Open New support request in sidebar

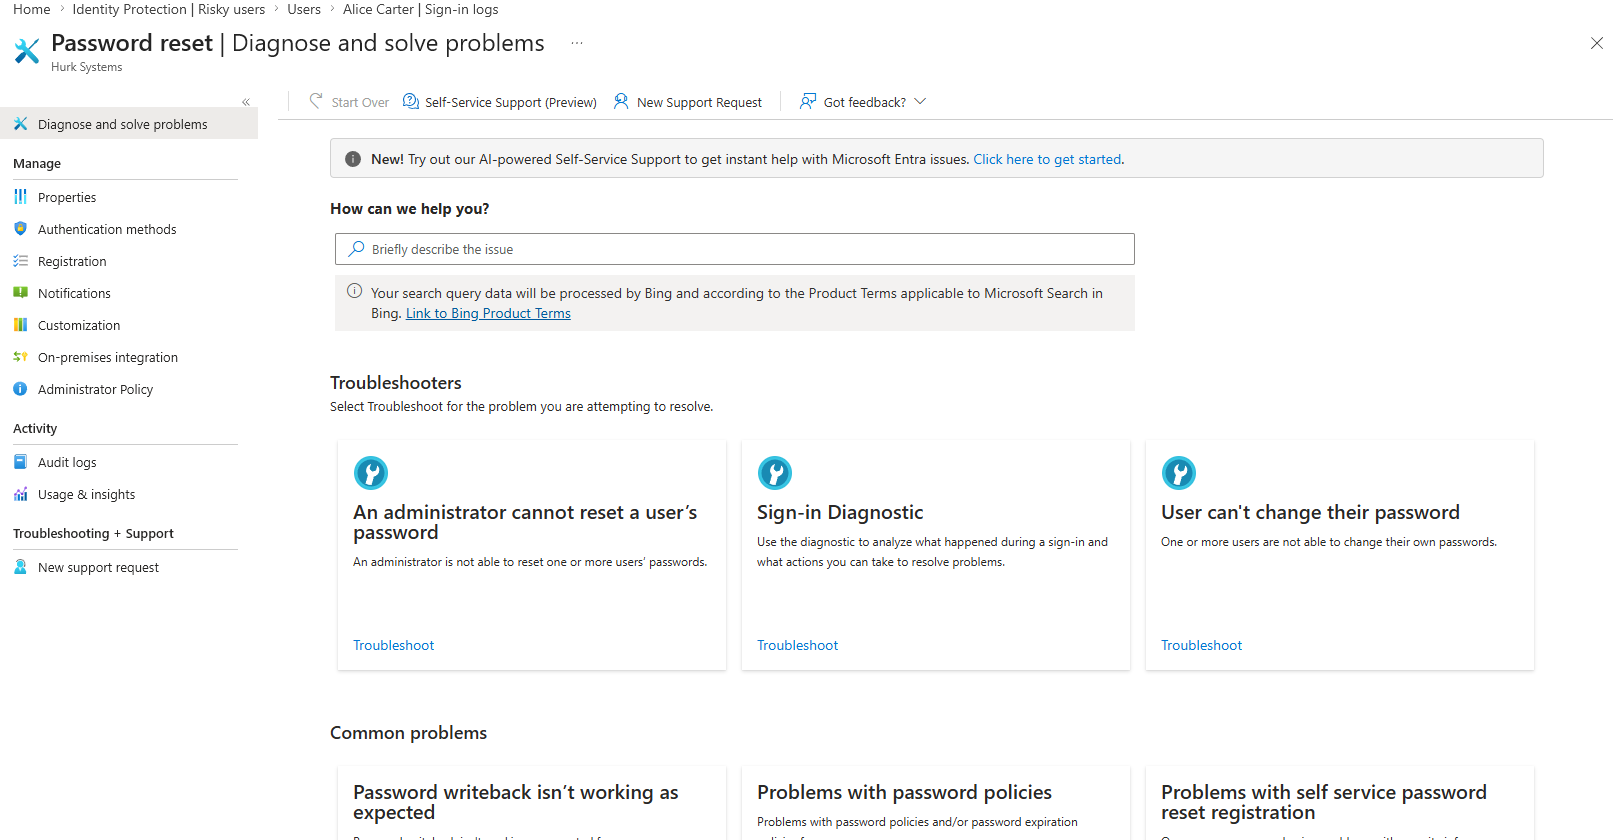pos(98,567)
